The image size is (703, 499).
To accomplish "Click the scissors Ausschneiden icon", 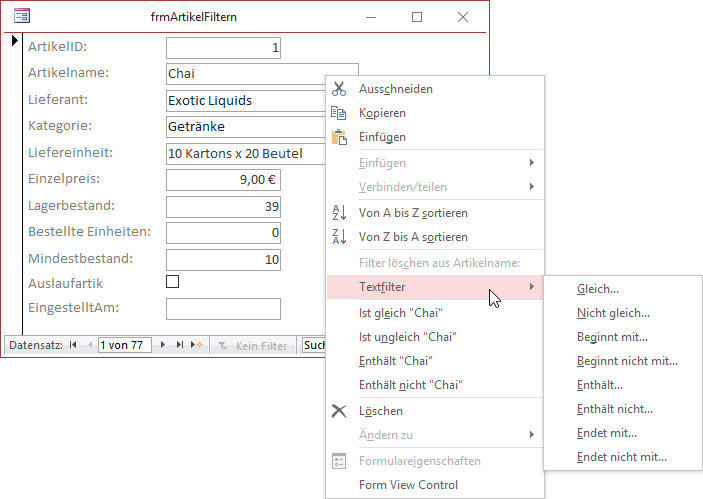I will click(x=339, y=89).
